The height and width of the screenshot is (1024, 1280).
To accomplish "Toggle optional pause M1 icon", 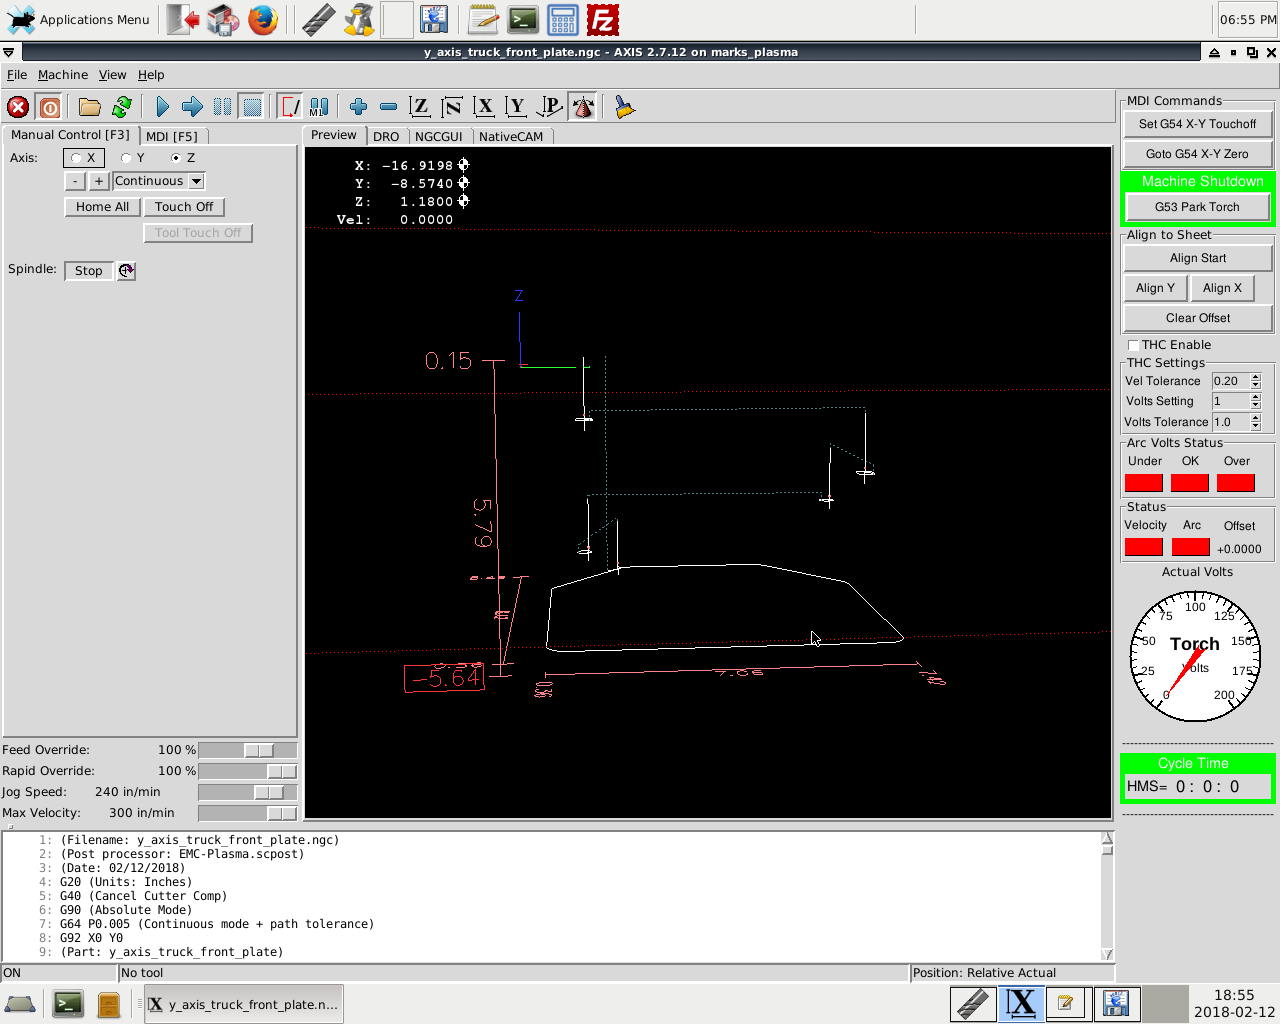I will pos(319,107).
